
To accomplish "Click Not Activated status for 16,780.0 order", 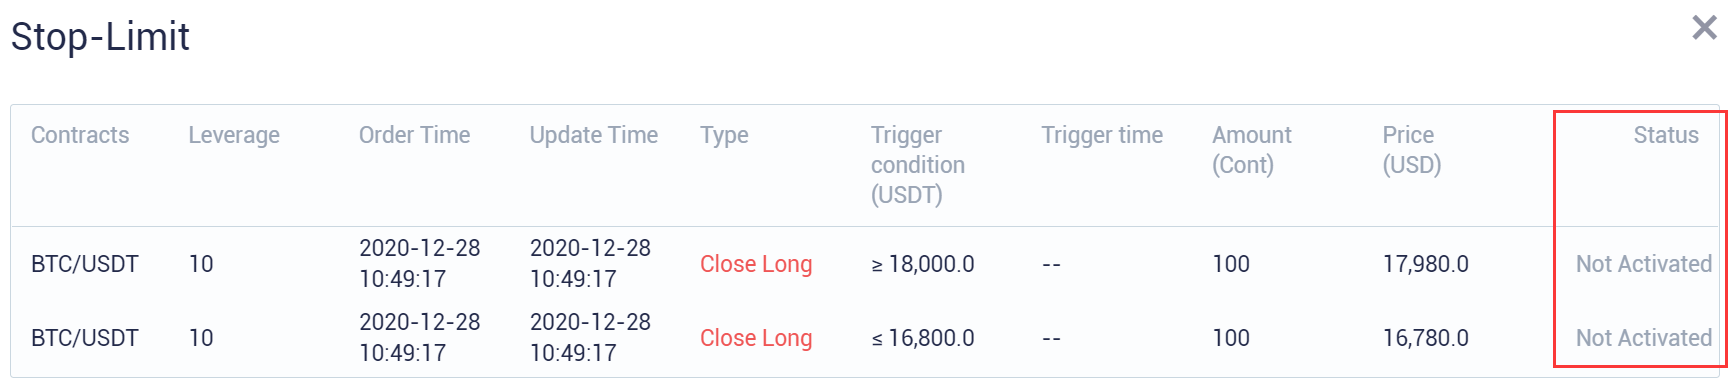I will click(x=1644, y=338).
